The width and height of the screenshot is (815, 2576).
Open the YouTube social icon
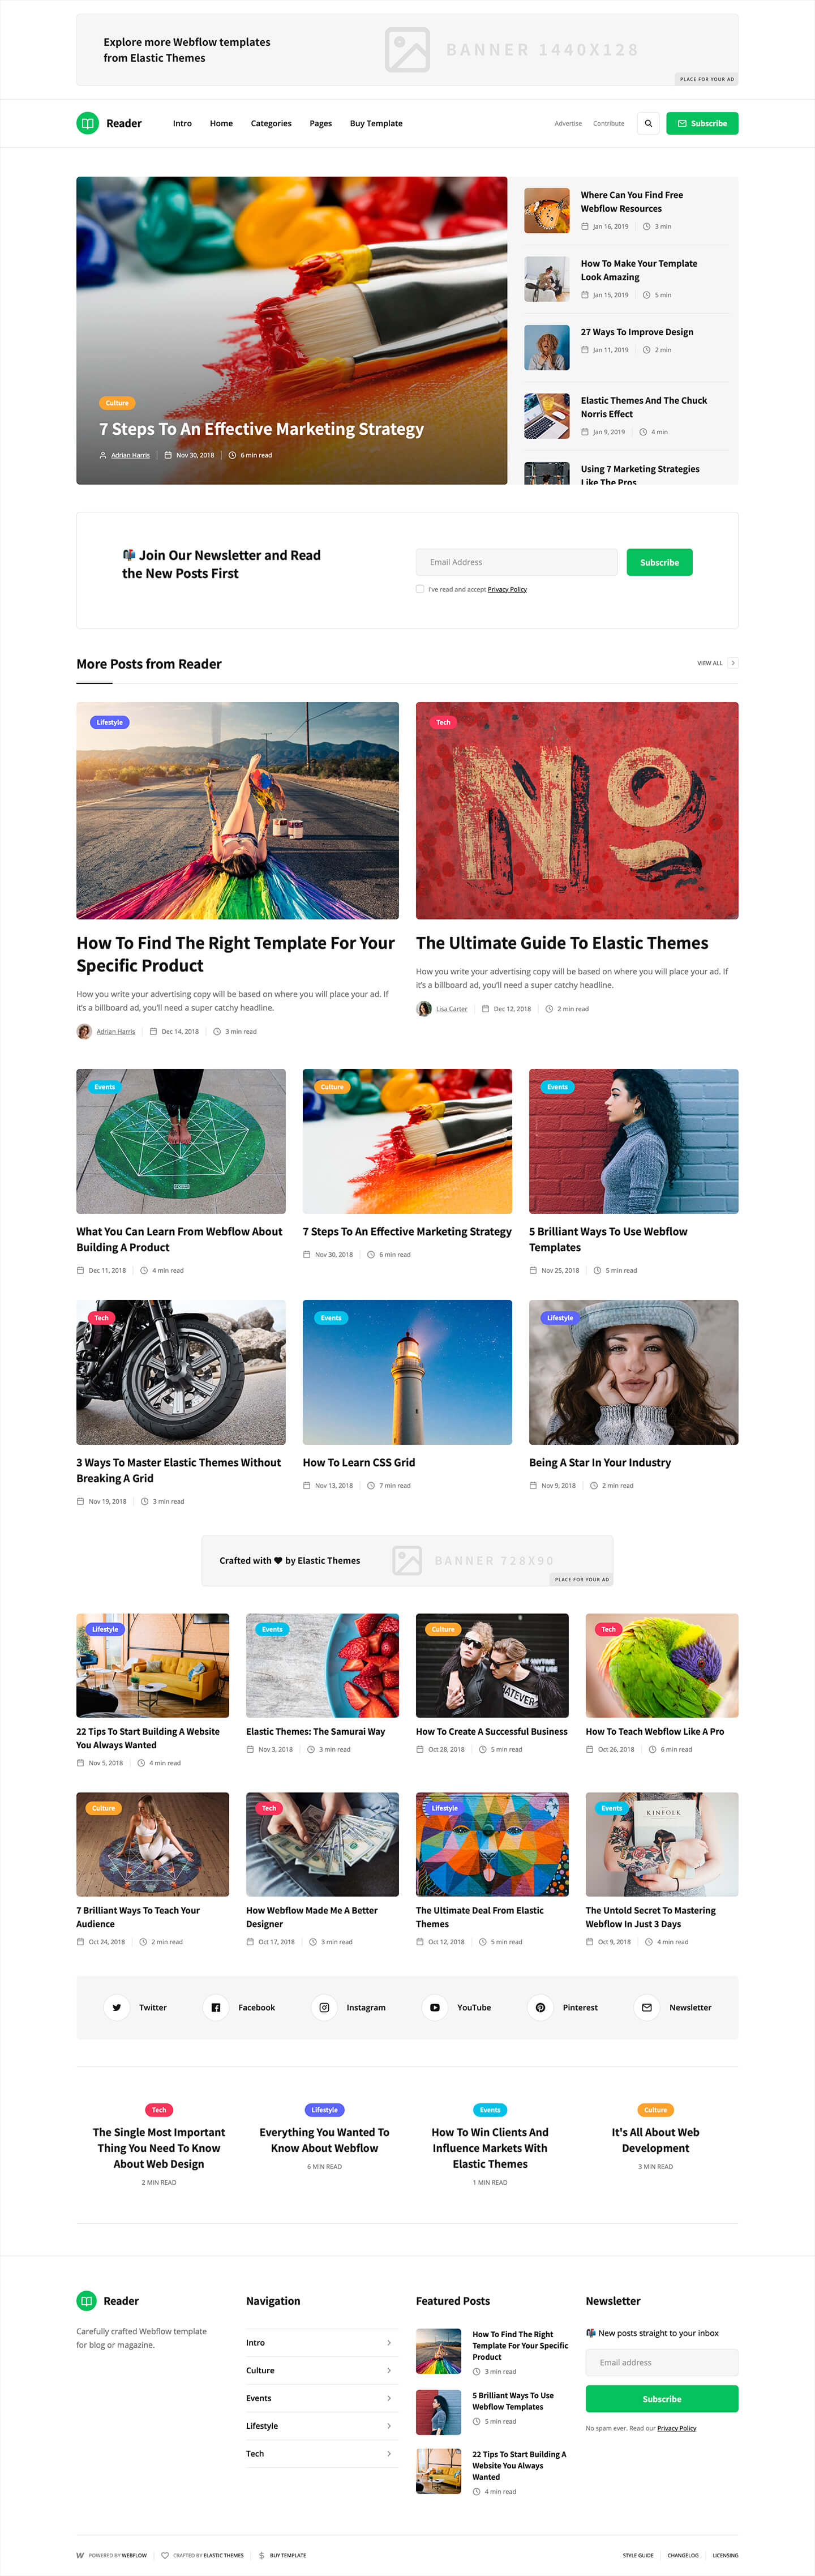point(435,2007)
